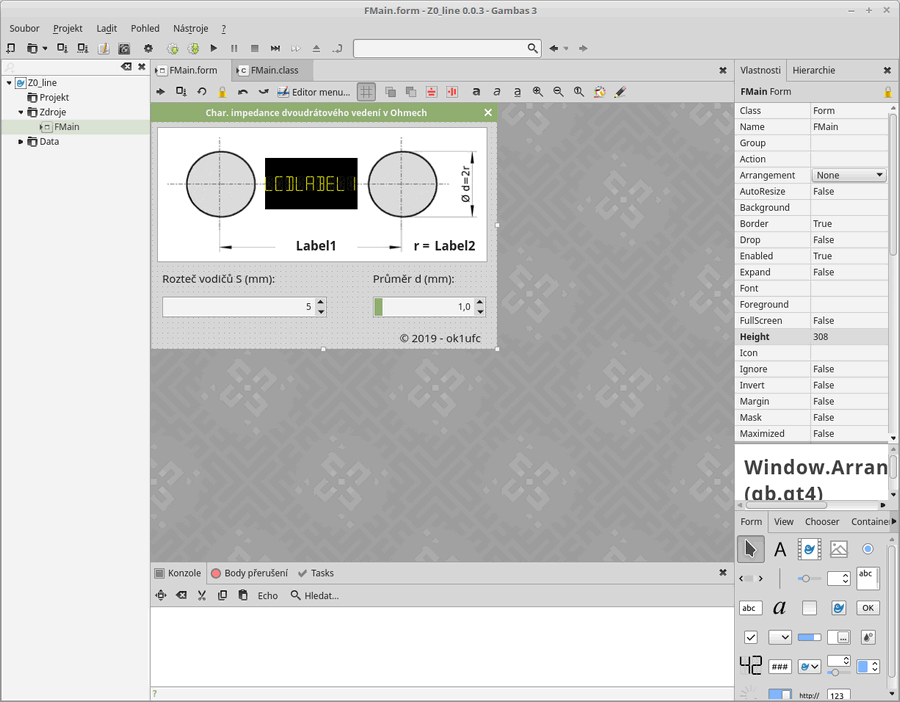Image resolution: width=900 pixels, height=702 pixels.
Task: Switch to the FMain.class tab
Action: [x=273, y=71]
